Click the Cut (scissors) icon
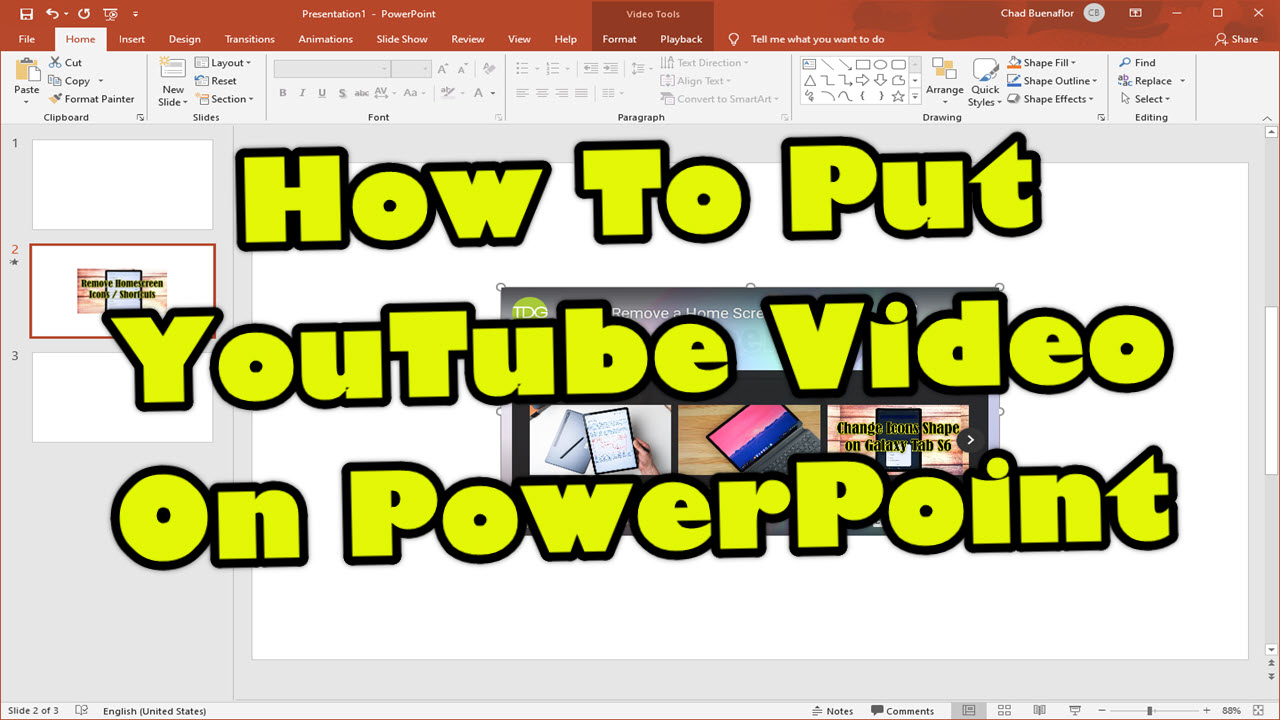This screenshot has width=1280, height=720. click(x=57, y=61)
